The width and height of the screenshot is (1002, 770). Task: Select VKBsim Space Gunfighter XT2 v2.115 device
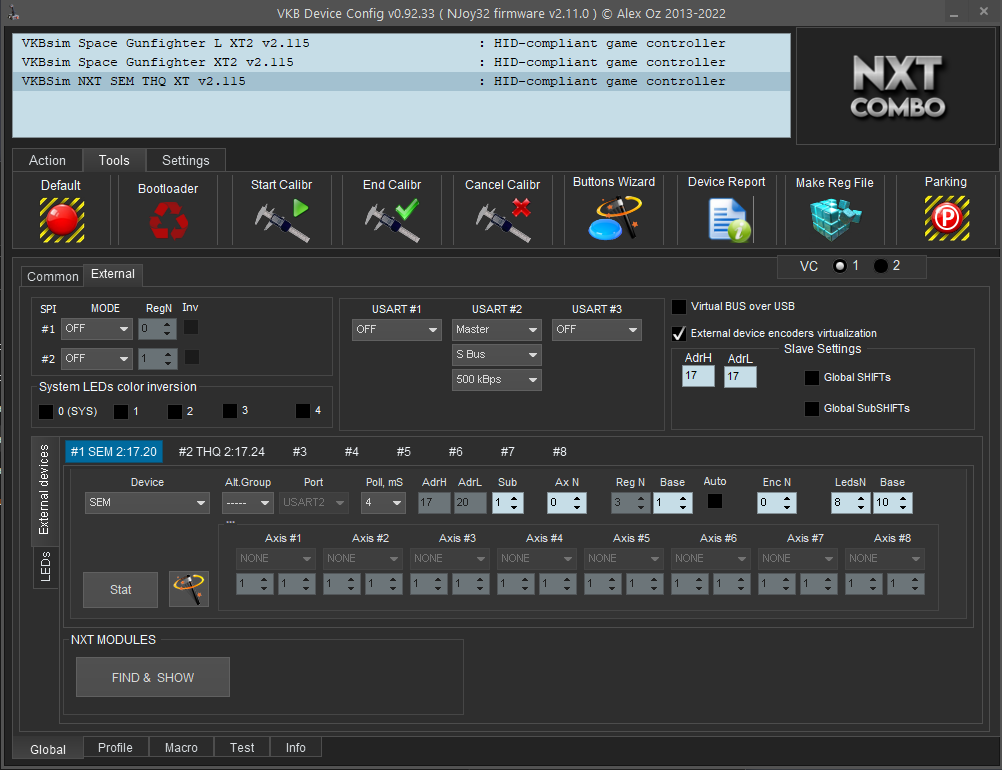[401, 63]
